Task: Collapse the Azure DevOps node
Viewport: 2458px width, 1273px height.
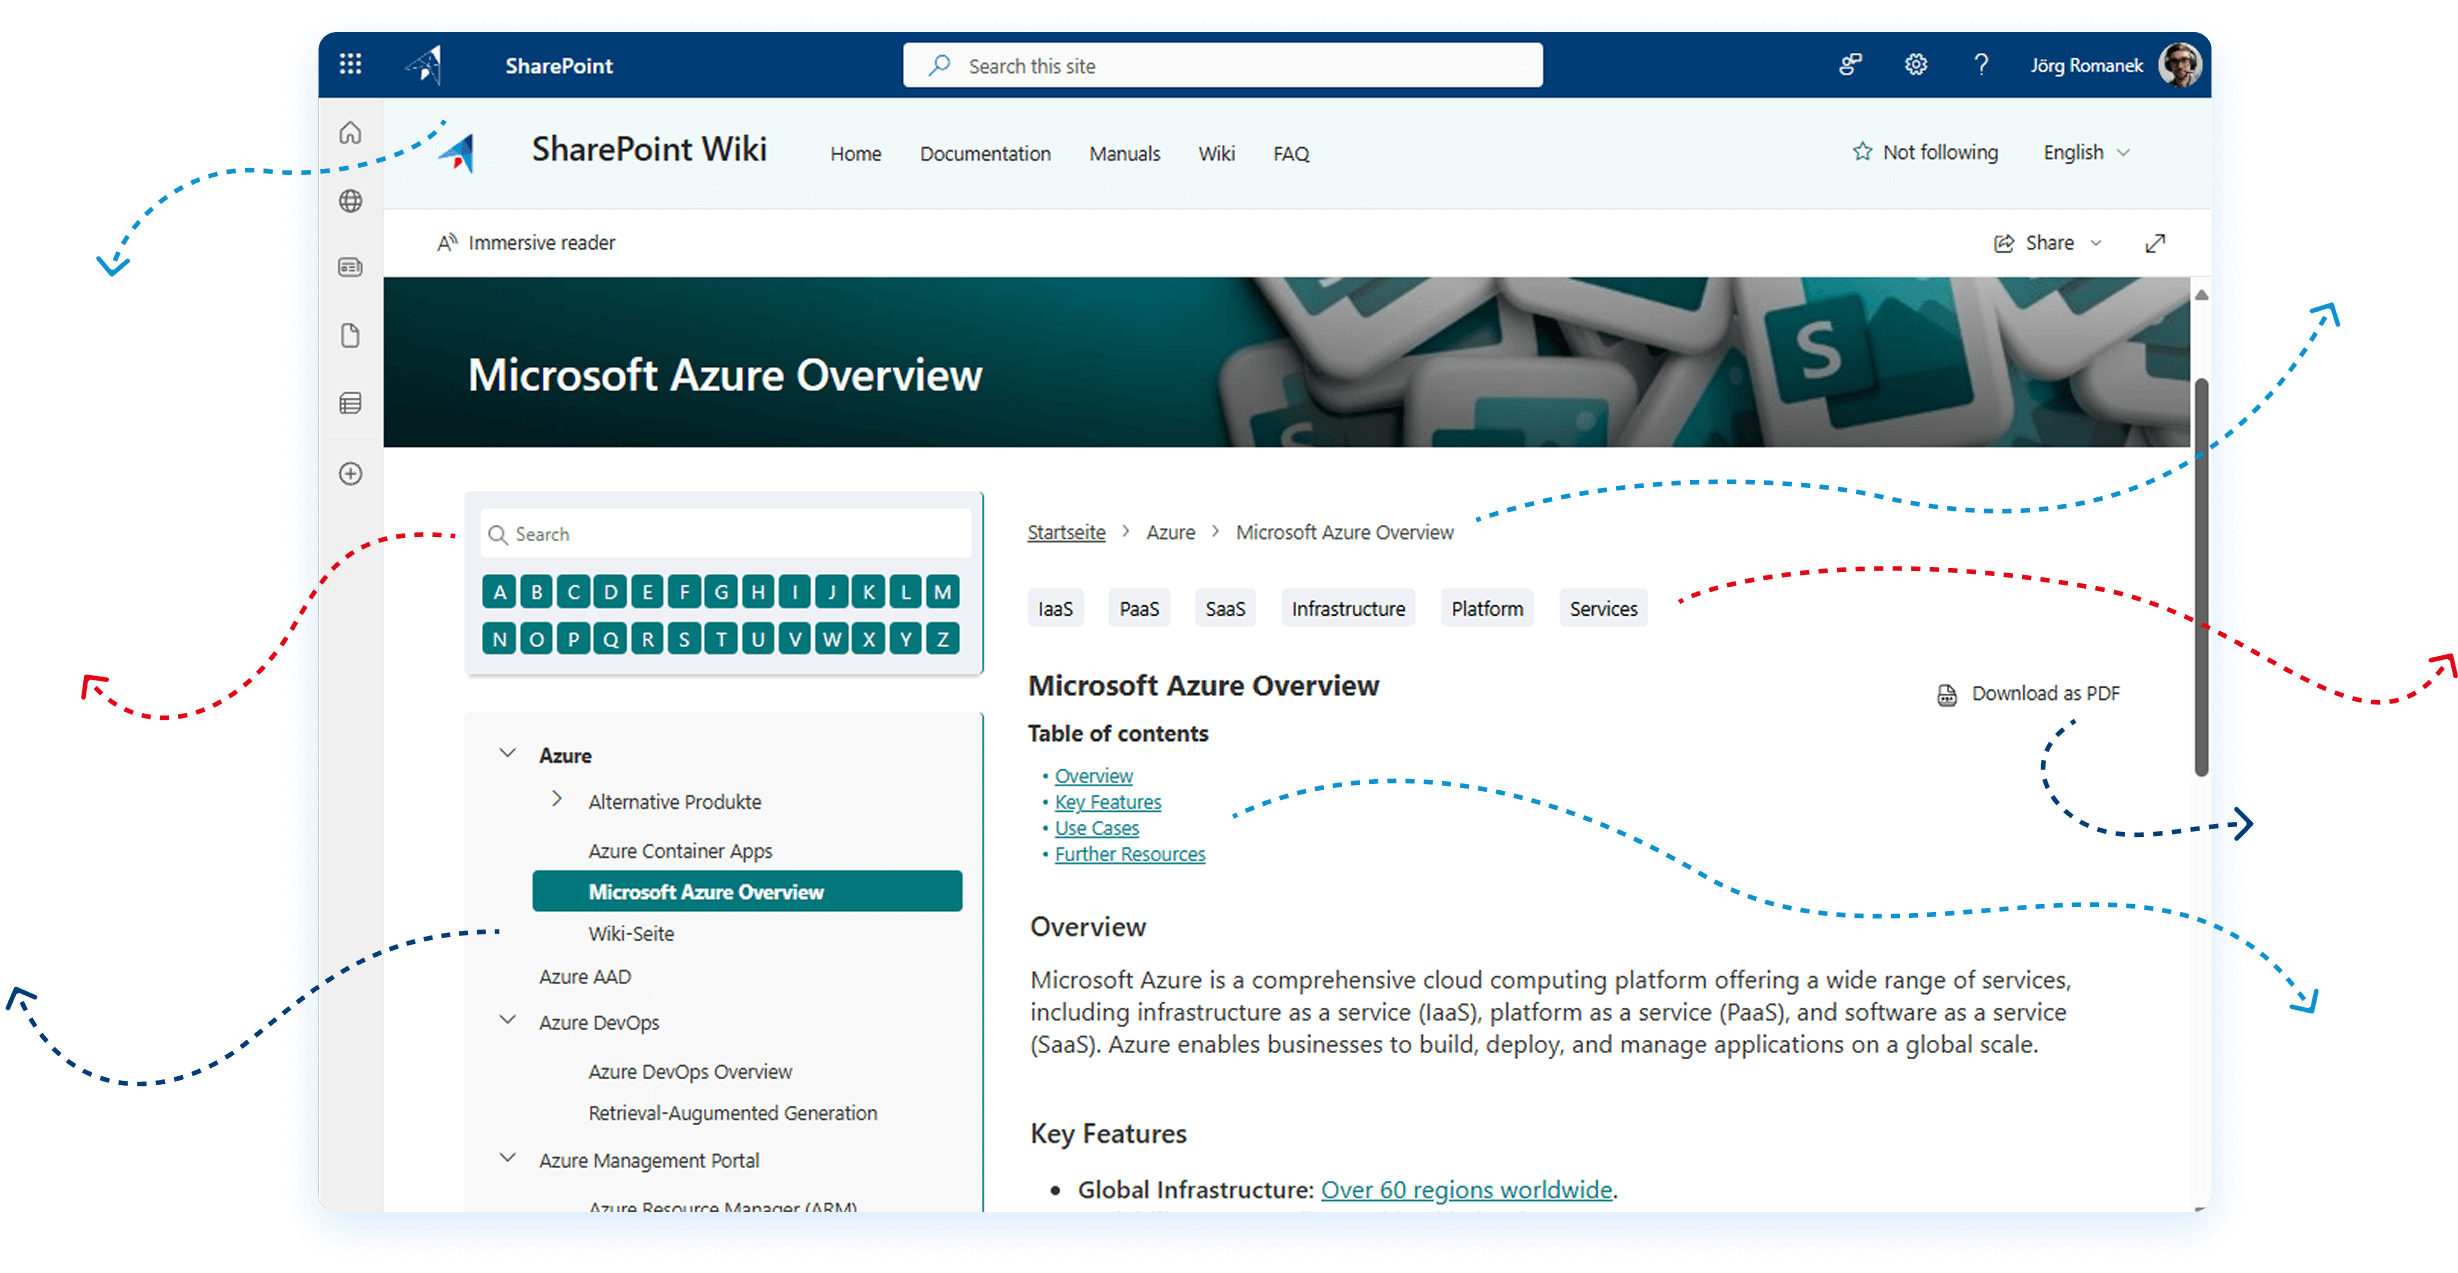Action: pos(508,1021)
